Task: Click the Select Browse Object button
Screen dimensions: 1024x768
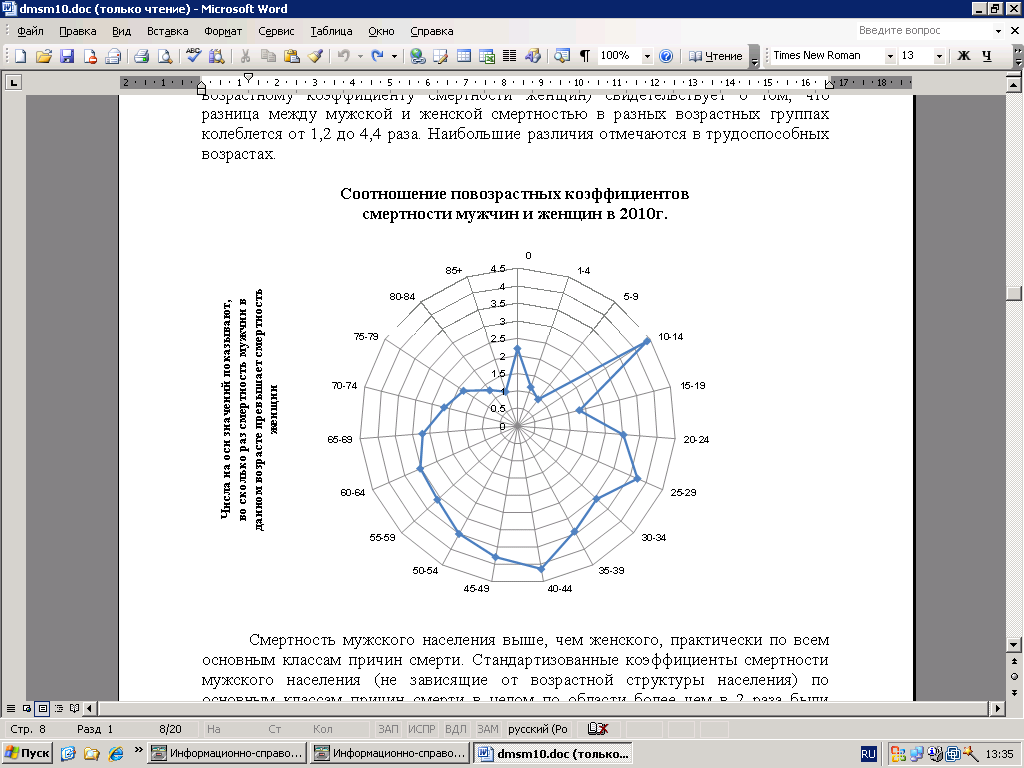Action: (x=1014, y=677)
